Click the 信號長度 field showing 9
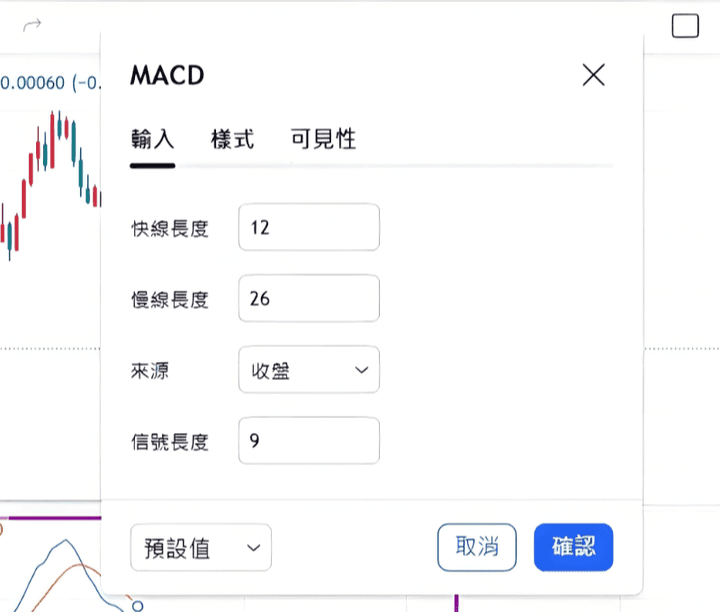Image resolution: width=720 pixels, height=612 pixels. pos(309,441)
